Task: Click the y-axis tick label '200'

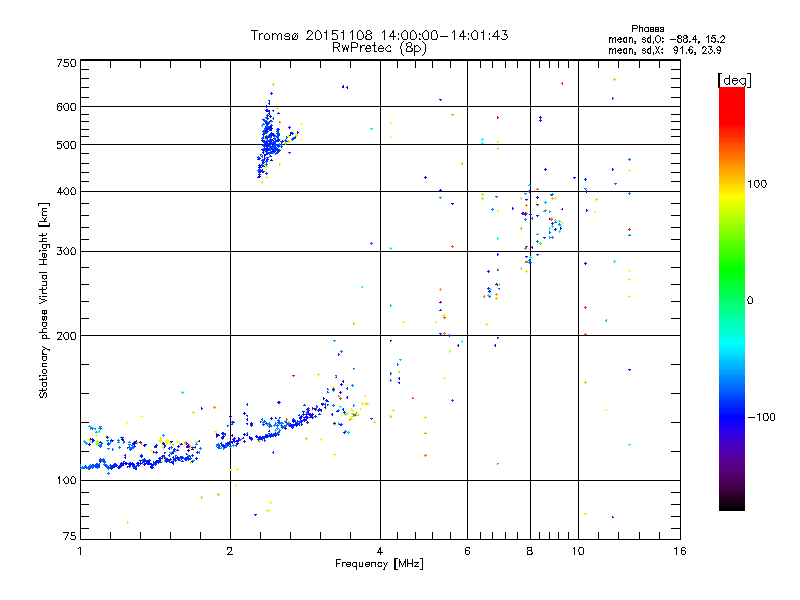Action: pos(66,336)
